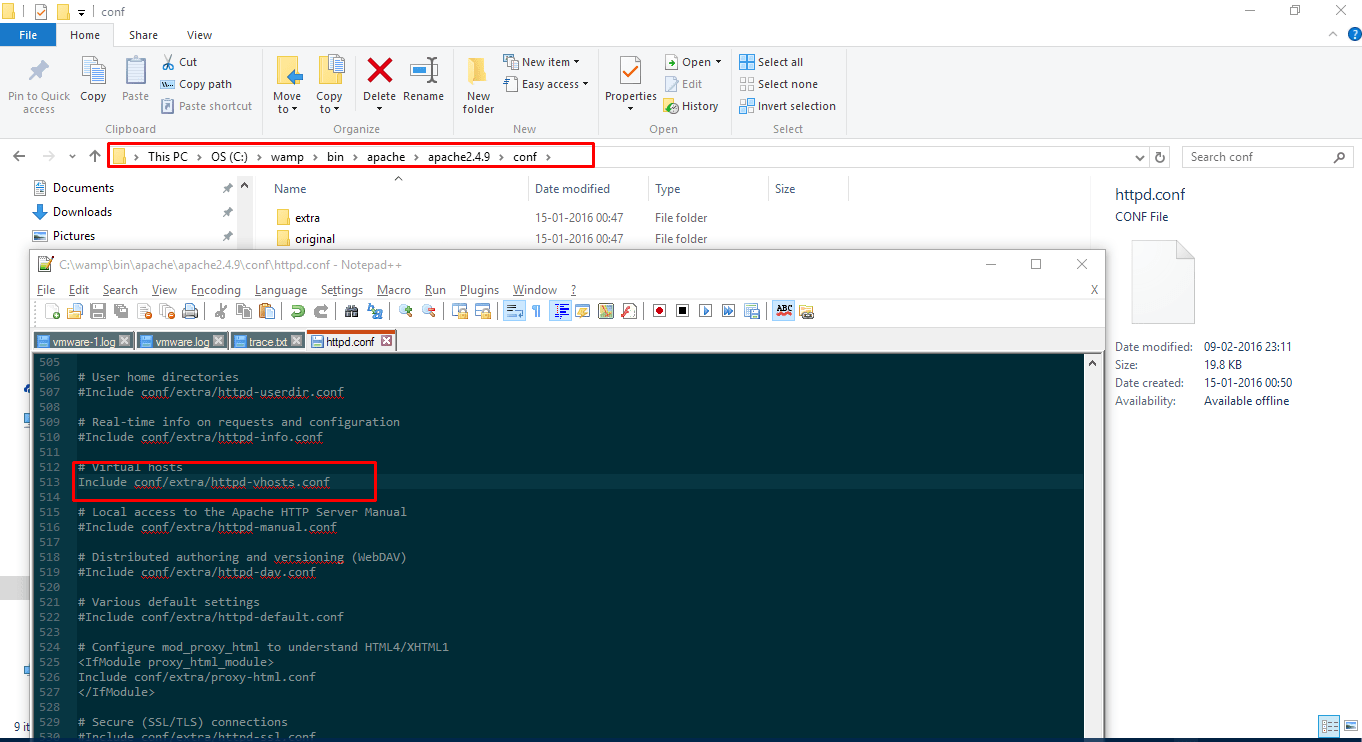Click the Print icon in Notepad++ toolbar
The image size is (1362, 742).
click(190, 311)
